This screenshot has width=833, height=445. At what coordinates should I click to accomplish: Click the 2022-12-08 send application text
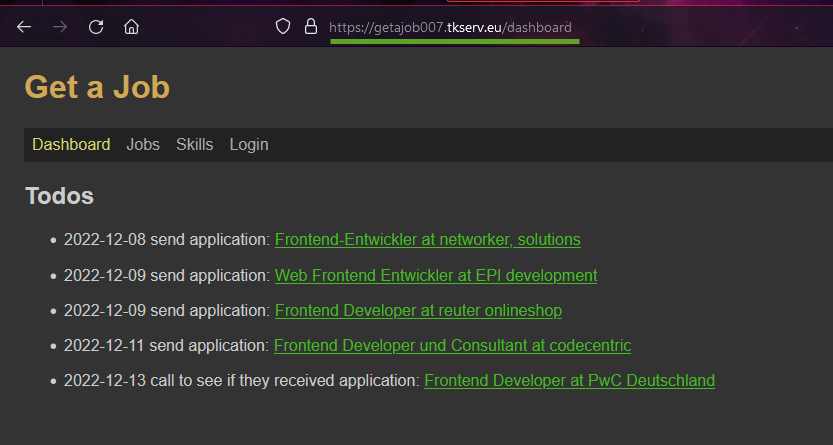(166, 240)
